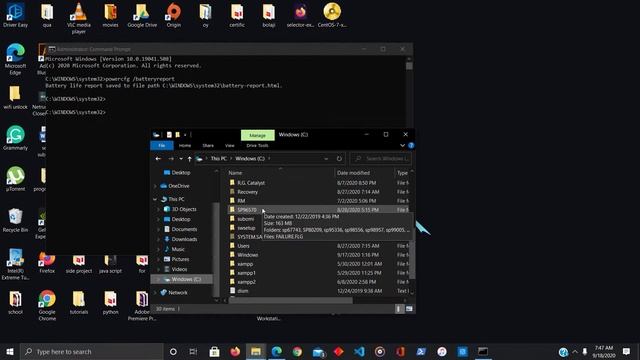This screenshot has width=640, height=360.
Task: Select the python folder on the desktop
Action: (x=110, y=302)
